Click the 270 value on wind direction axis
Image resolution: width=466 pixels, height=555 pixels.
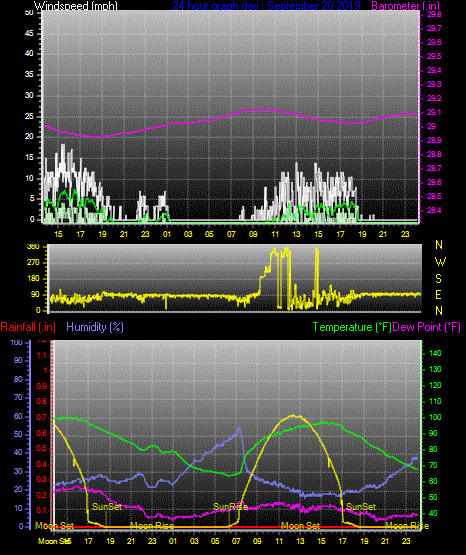34,263
